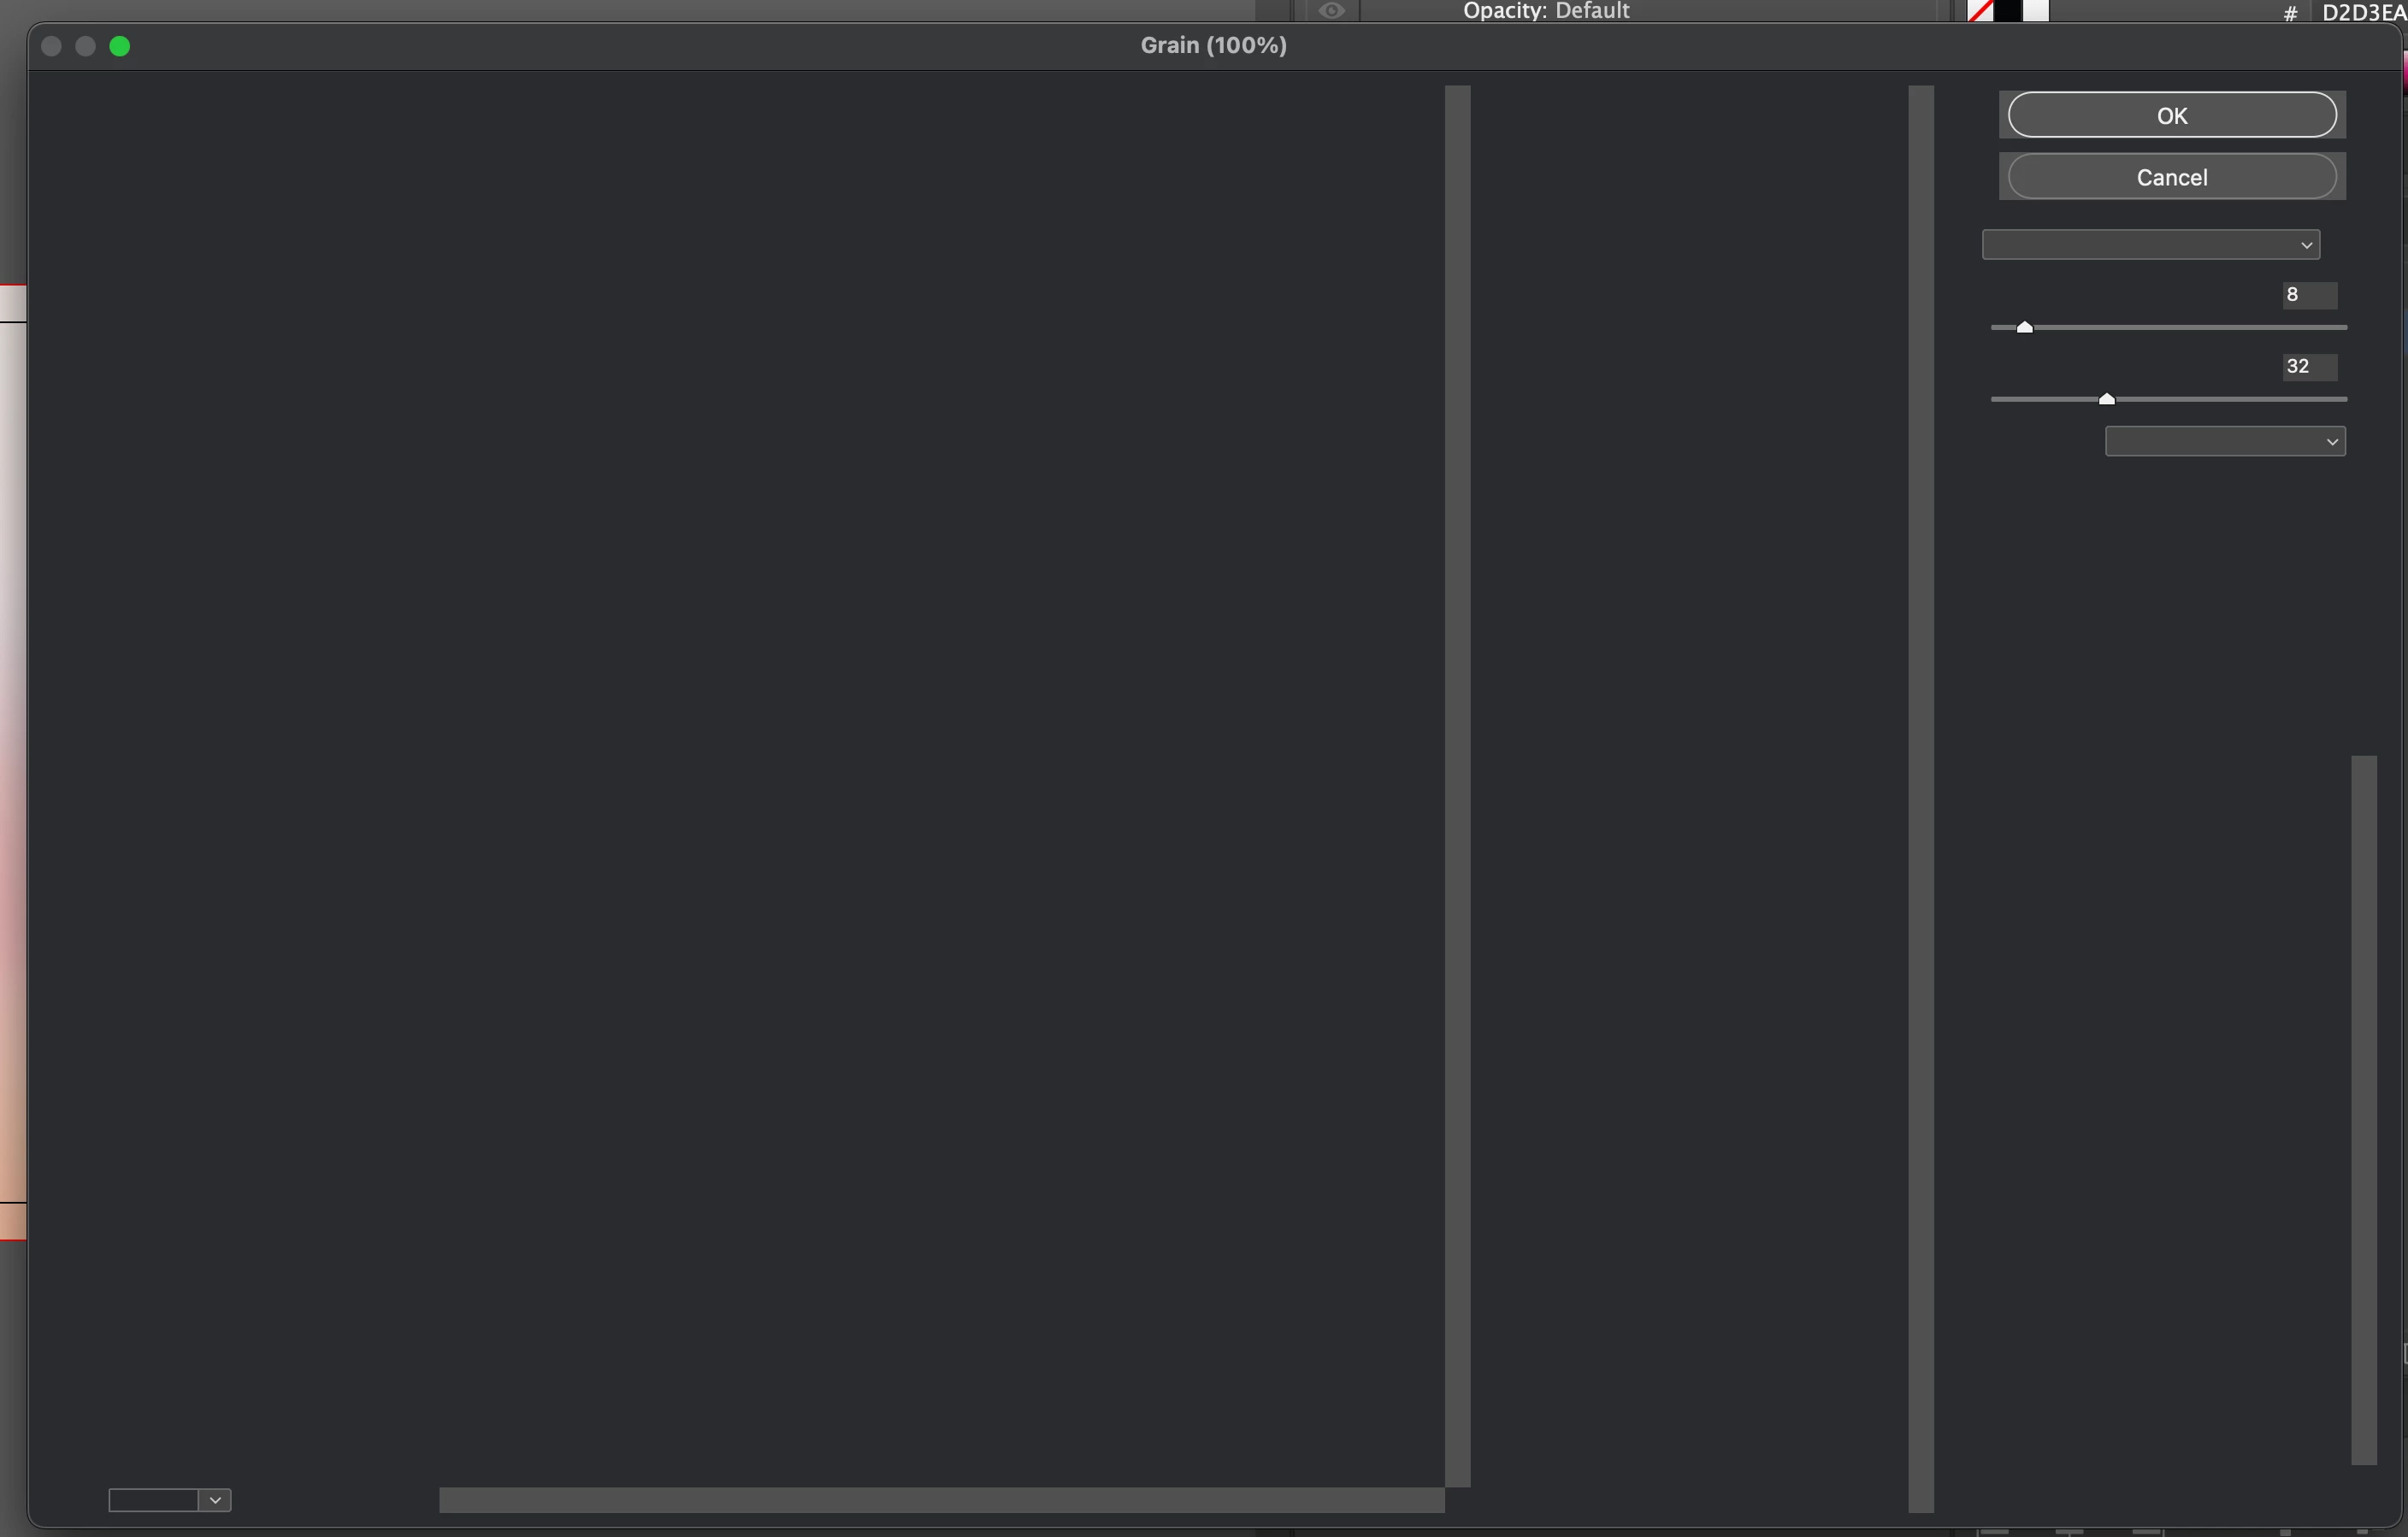Viewport: 2408px width, 1537px height.
Task: Expand the zoom level dropdown arrow at bottom-left
Action: point(215,1500)
